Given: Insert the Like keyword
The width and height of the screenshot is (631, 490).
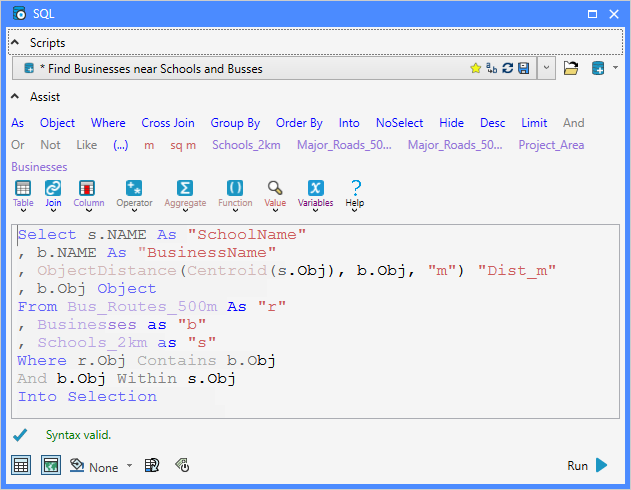Looking at the screenshot, I should pos(87,145).
